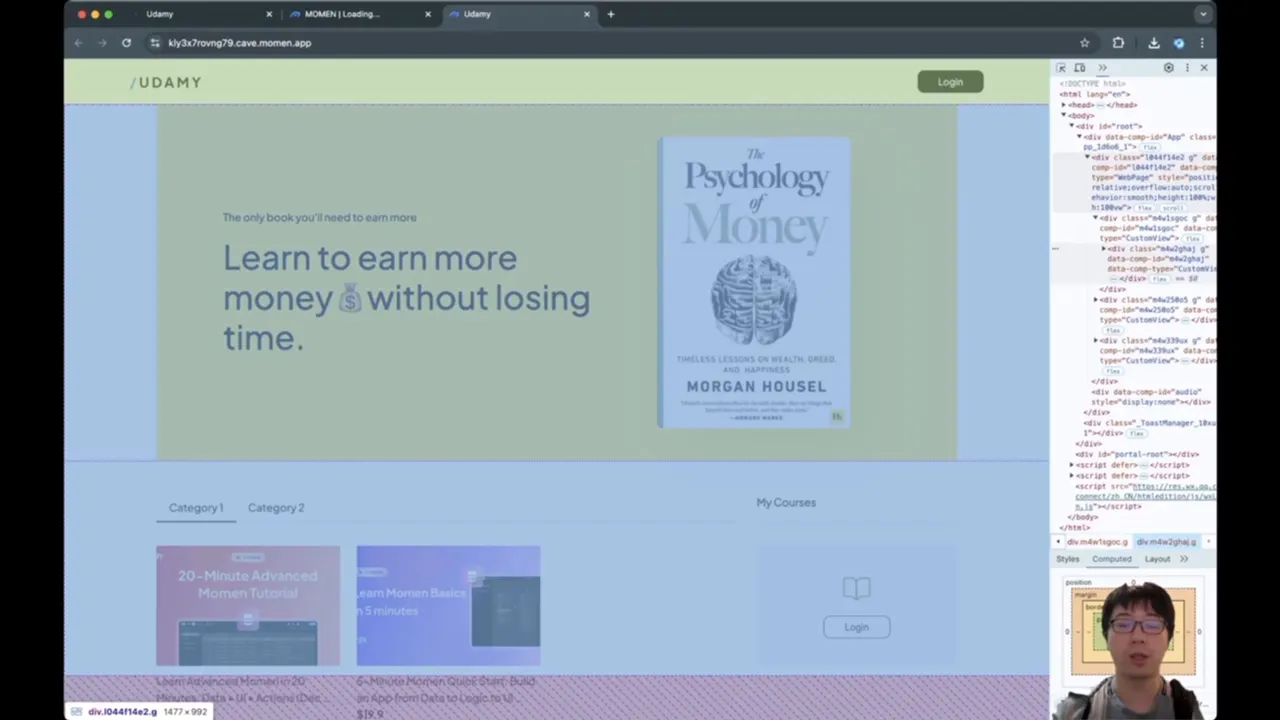Click the UDAMY logo
Screen dimensions: 1280x720
tap(166, 82)
